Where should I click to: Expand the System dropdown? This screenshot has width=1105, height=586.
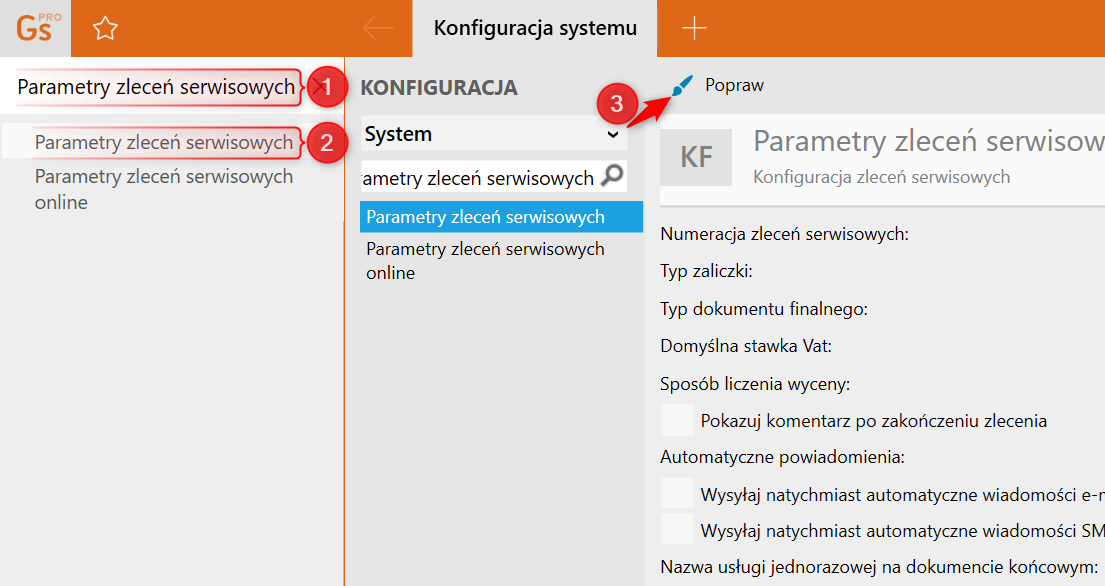(614, 134)
